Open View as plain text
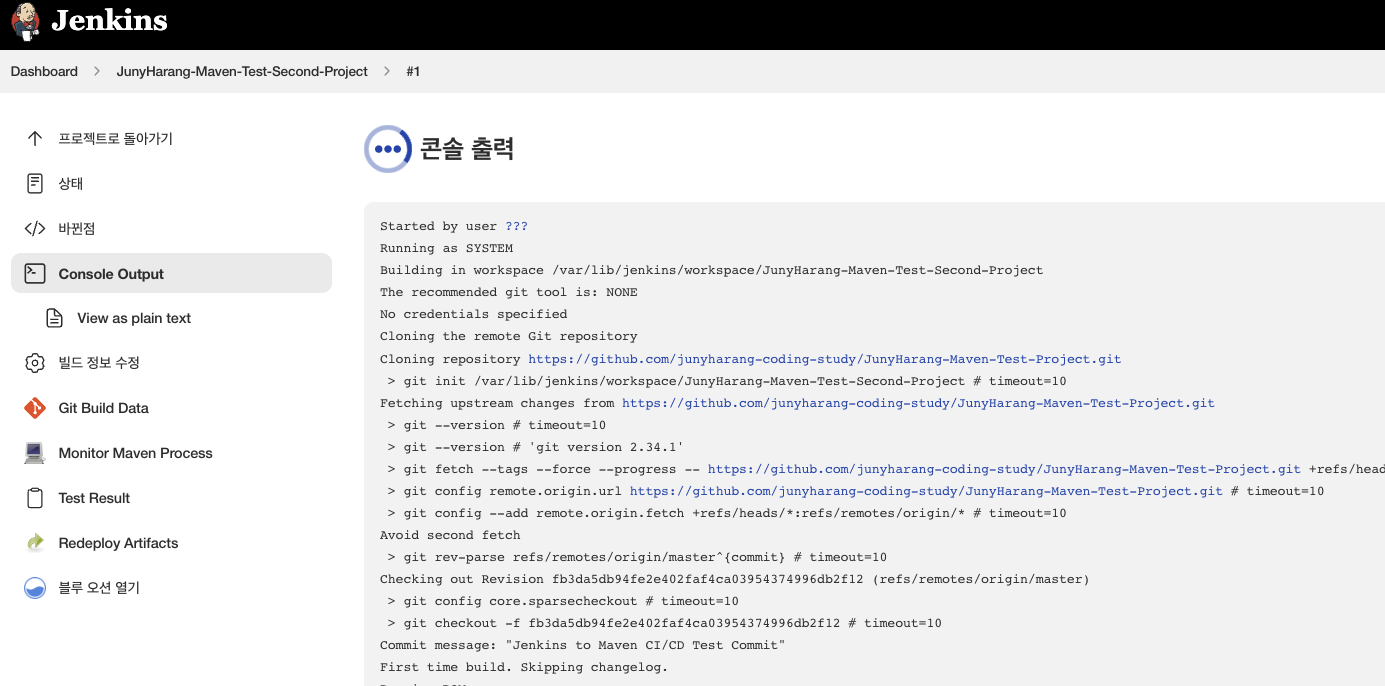 click(x=134, y=318)
